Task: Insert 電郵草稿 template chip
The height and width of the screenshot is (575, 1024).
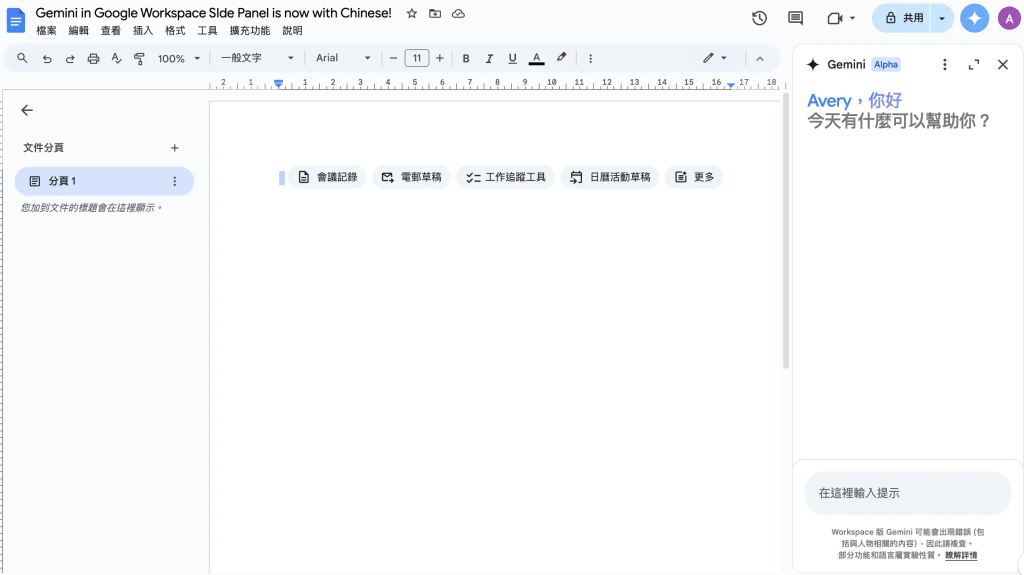Action: click(x=411, y=177)
